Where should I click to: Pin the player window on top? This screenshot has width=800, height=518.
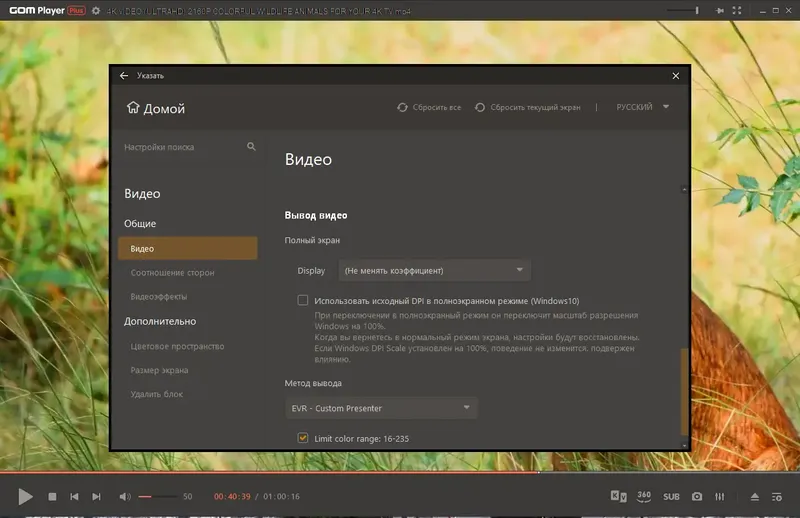pyautogui.click(x=719, y=10)
